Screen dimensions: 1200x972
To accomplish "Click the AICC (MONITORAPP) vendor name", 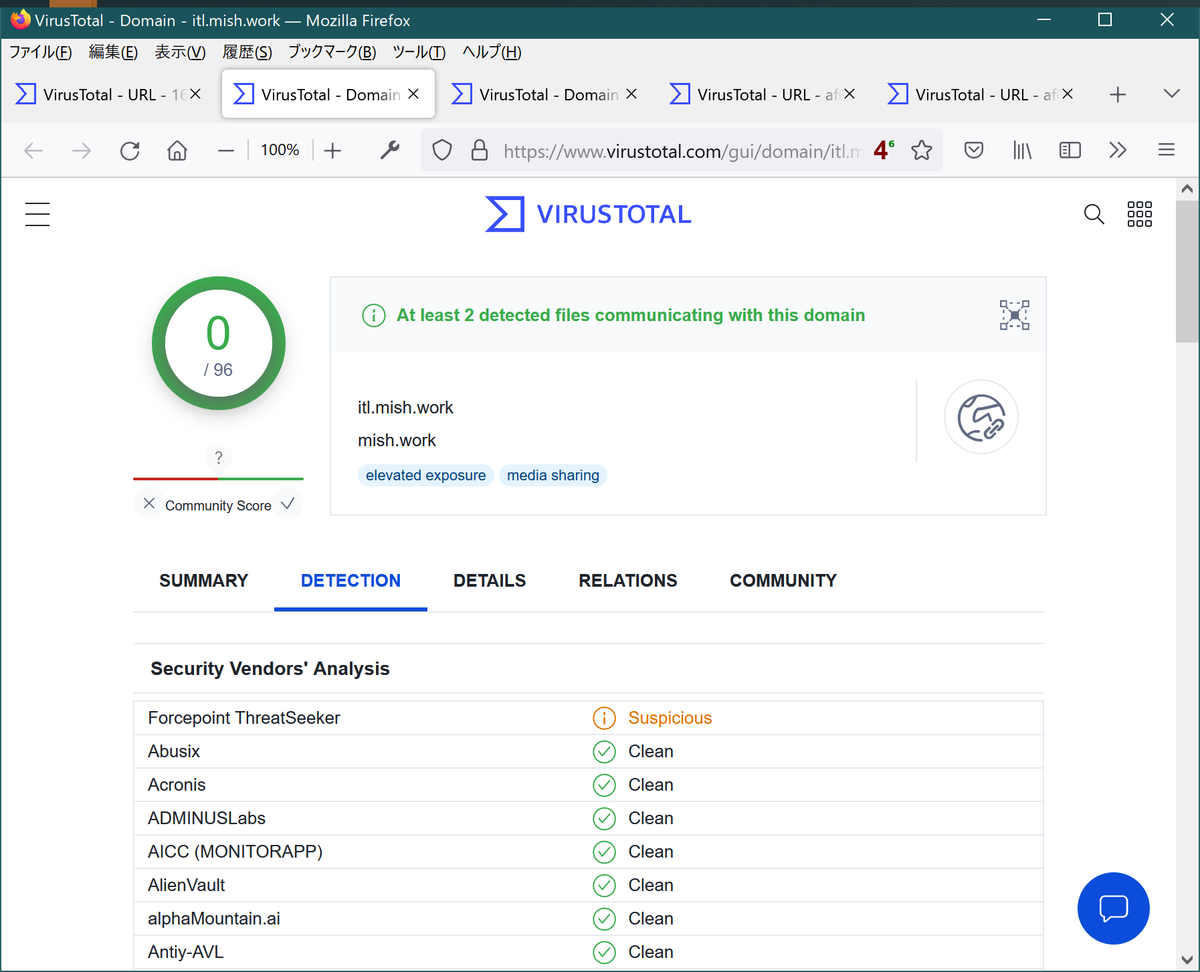I will pos(235,852).
